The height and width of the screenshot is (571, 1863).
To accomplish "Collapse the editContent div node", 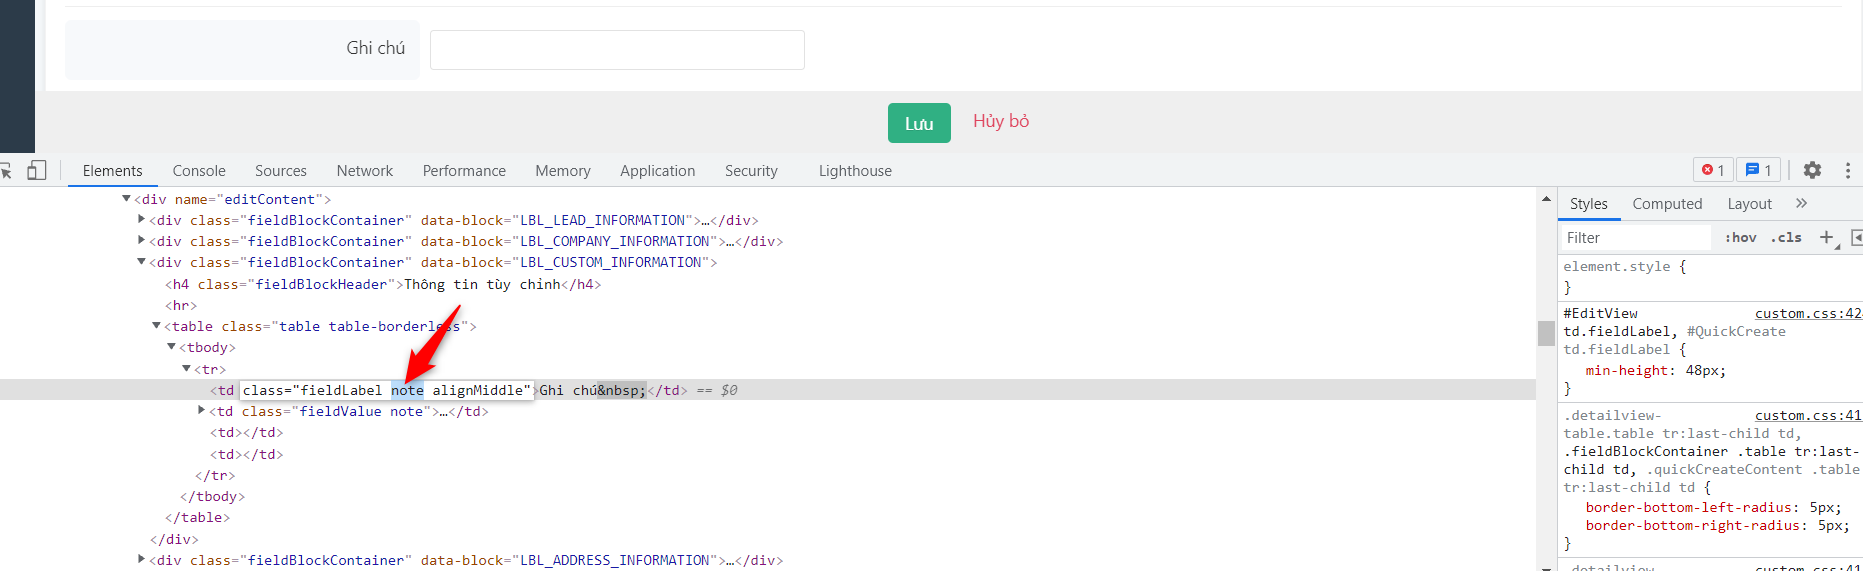I will [x=126, y=199].
